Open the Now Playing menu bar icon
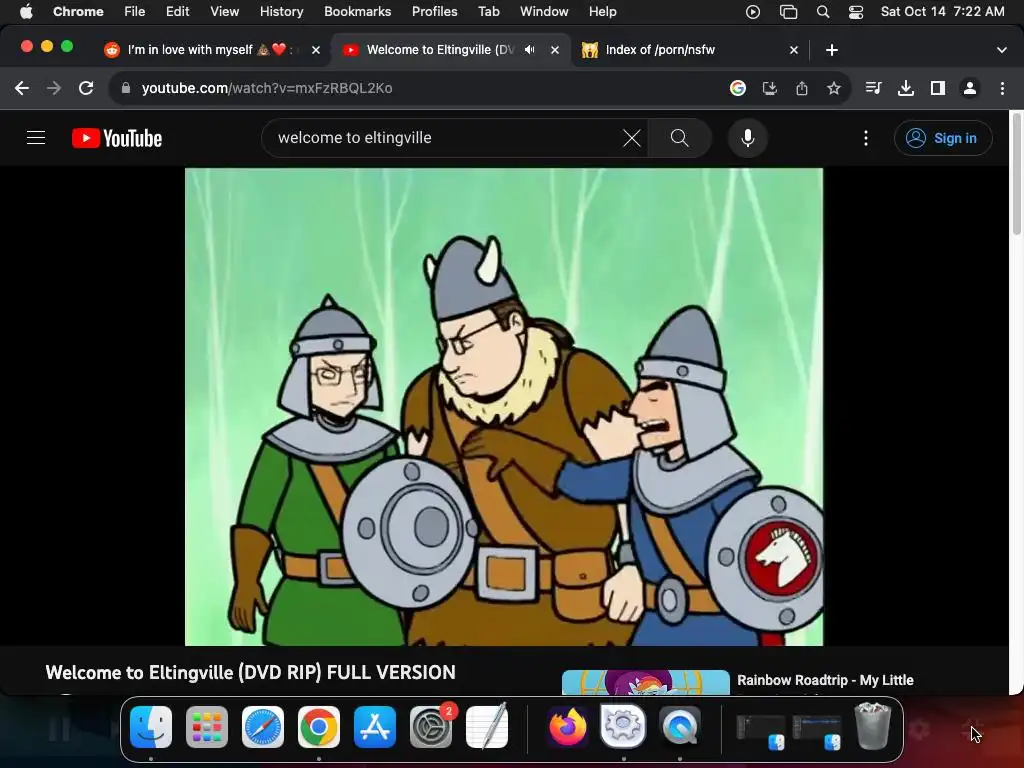 753,12
